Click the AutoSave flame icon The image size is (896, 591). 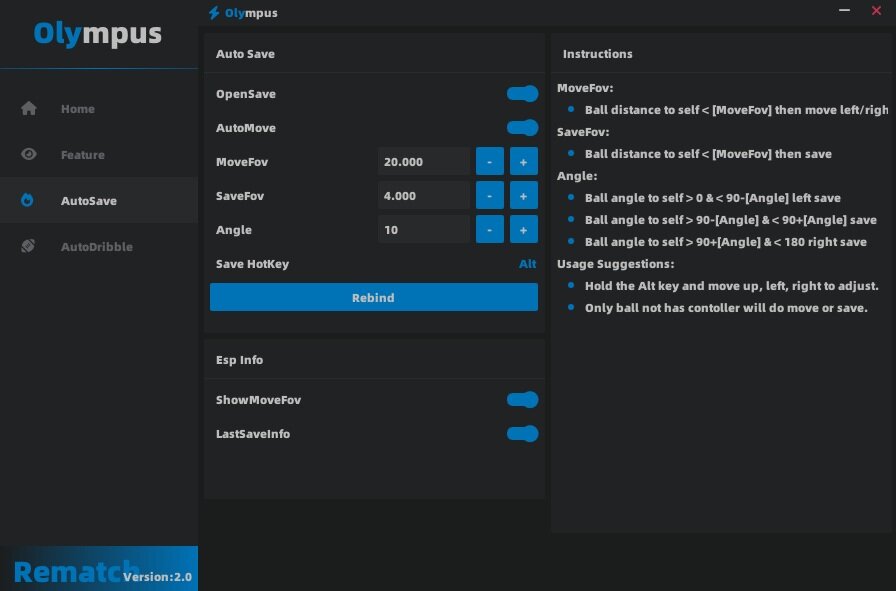(27, 200)
